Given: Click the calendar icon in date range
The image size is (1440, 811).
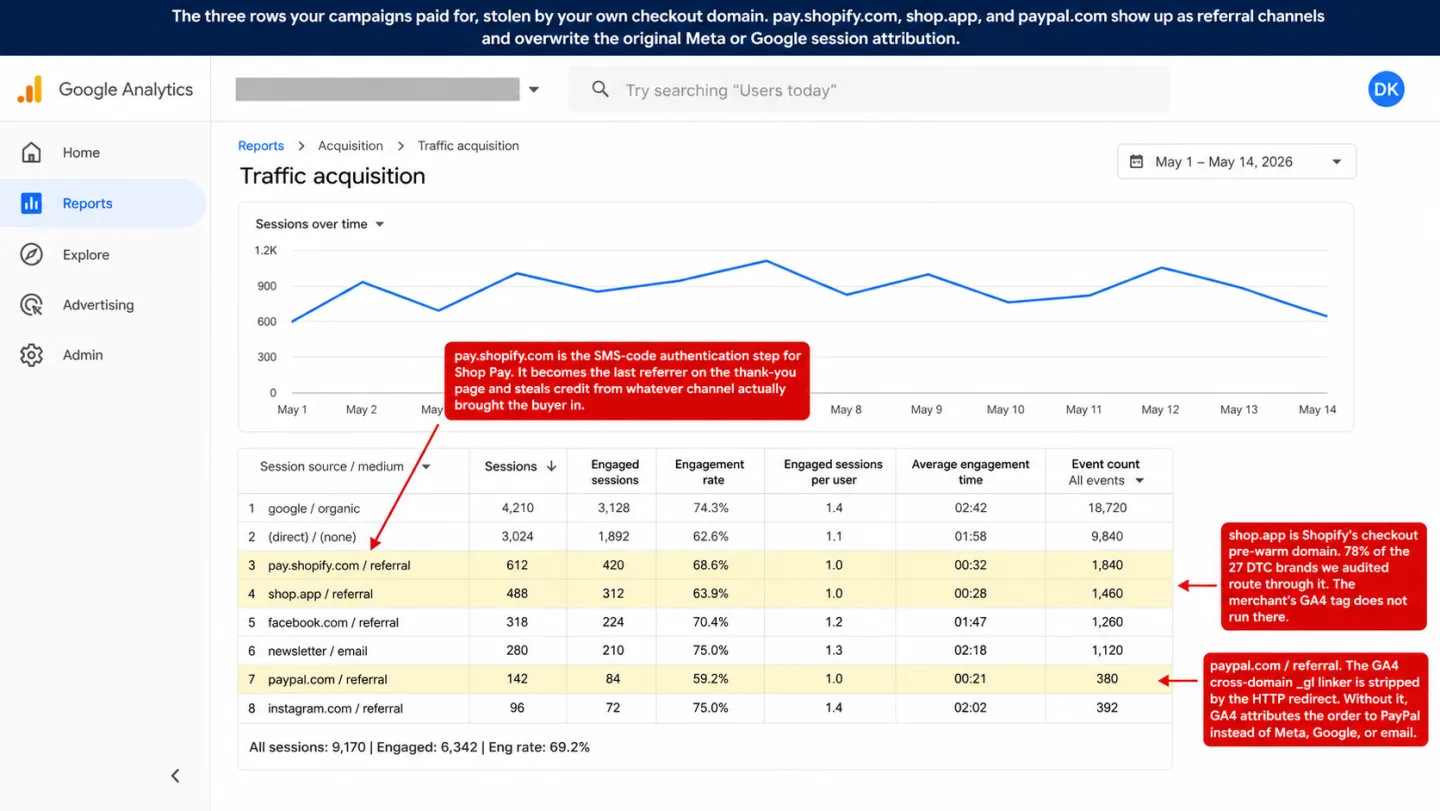Looking at the screenshot, I should tap(1136, 161).
